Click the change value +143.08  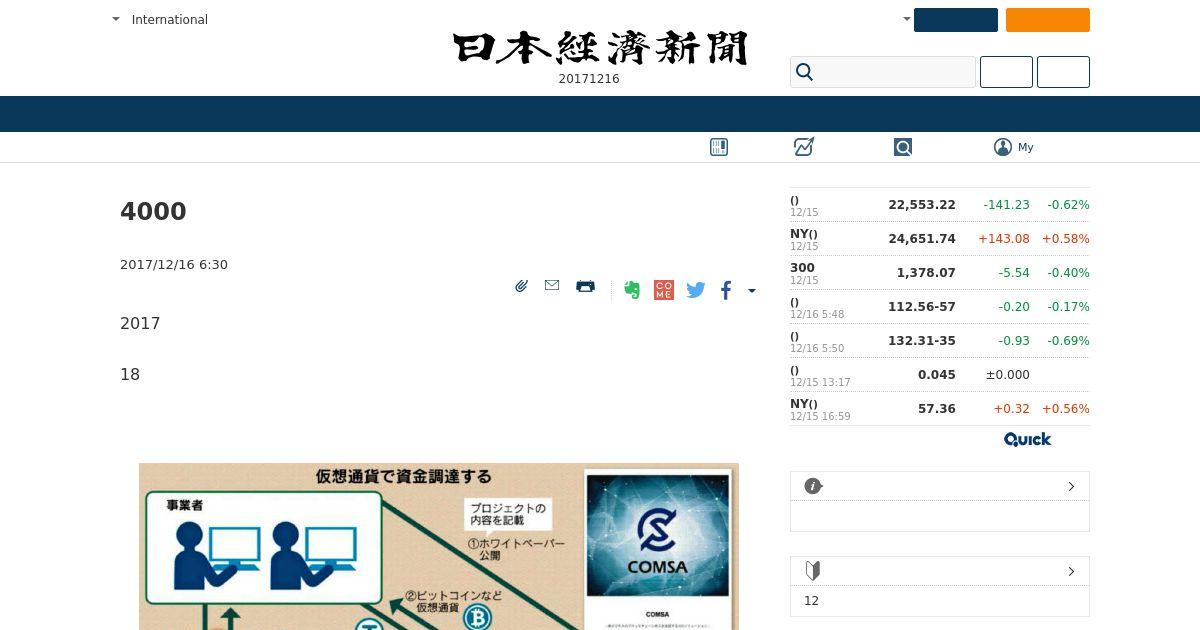coord(1004,239)
